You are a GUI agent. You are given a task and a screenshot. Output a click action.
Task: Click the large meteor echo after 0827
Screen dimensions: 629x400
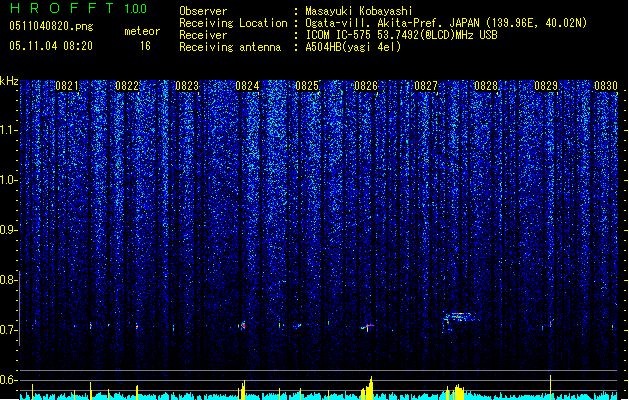(x=459, y=318)
